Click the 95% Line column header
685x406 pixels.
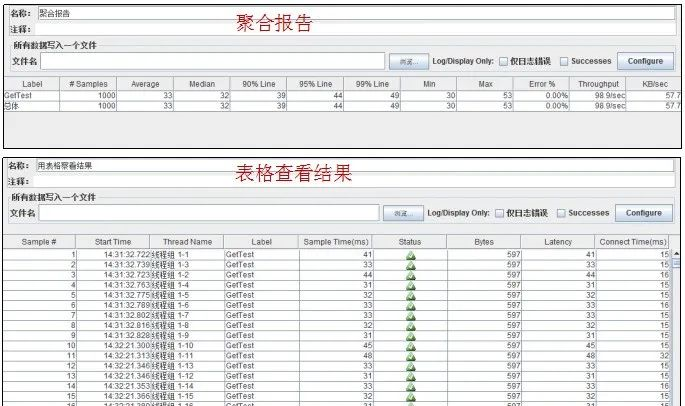(315, 84)
